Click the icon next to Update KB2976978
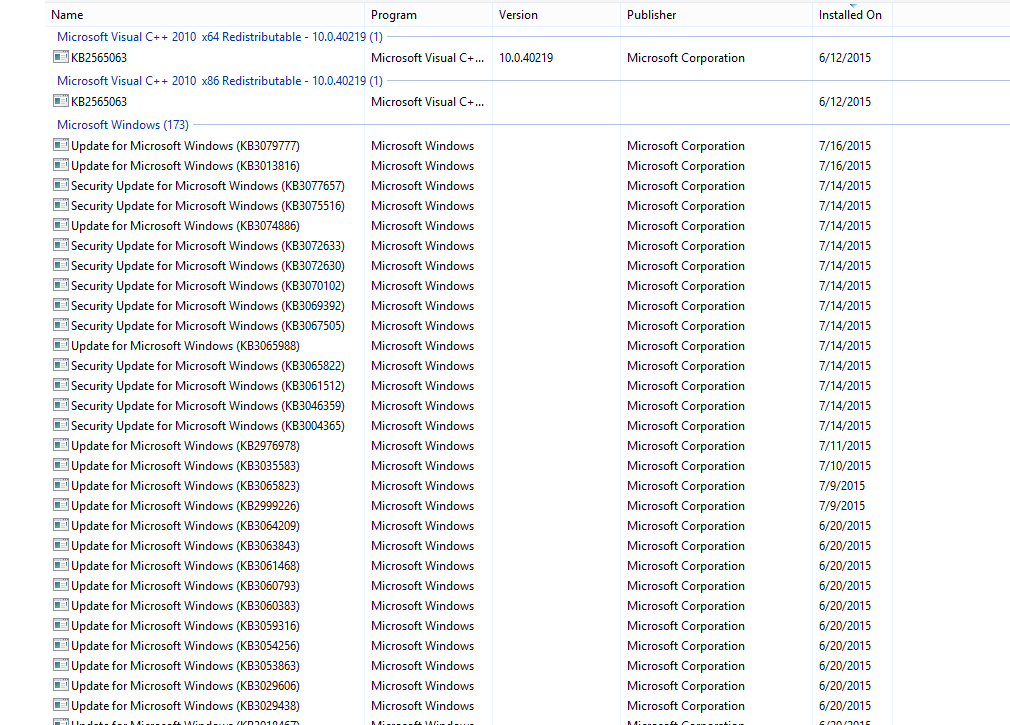 point(61,446)
